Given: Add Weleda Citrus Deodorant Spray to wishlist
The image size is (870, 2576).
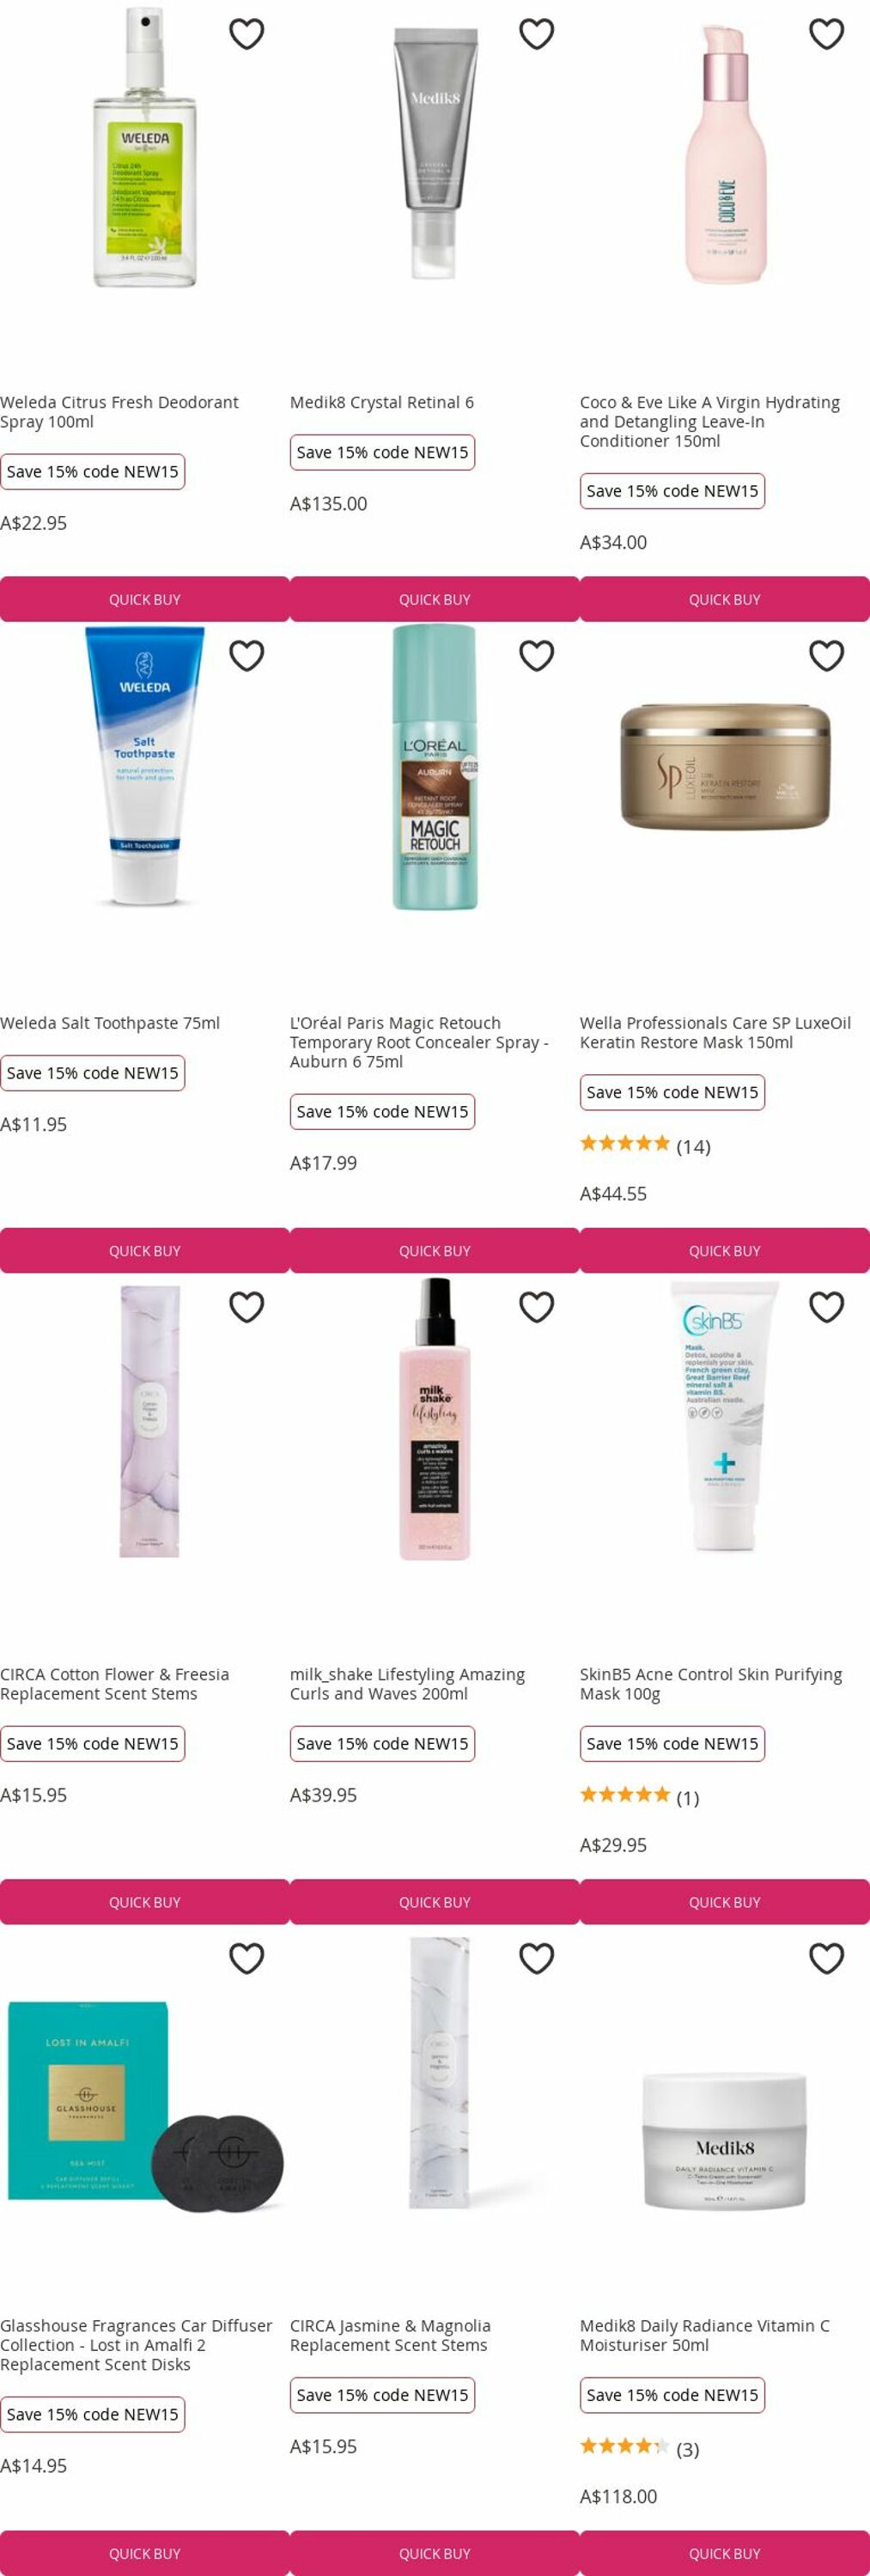Looking at the screenshot, I should [246, 34].
